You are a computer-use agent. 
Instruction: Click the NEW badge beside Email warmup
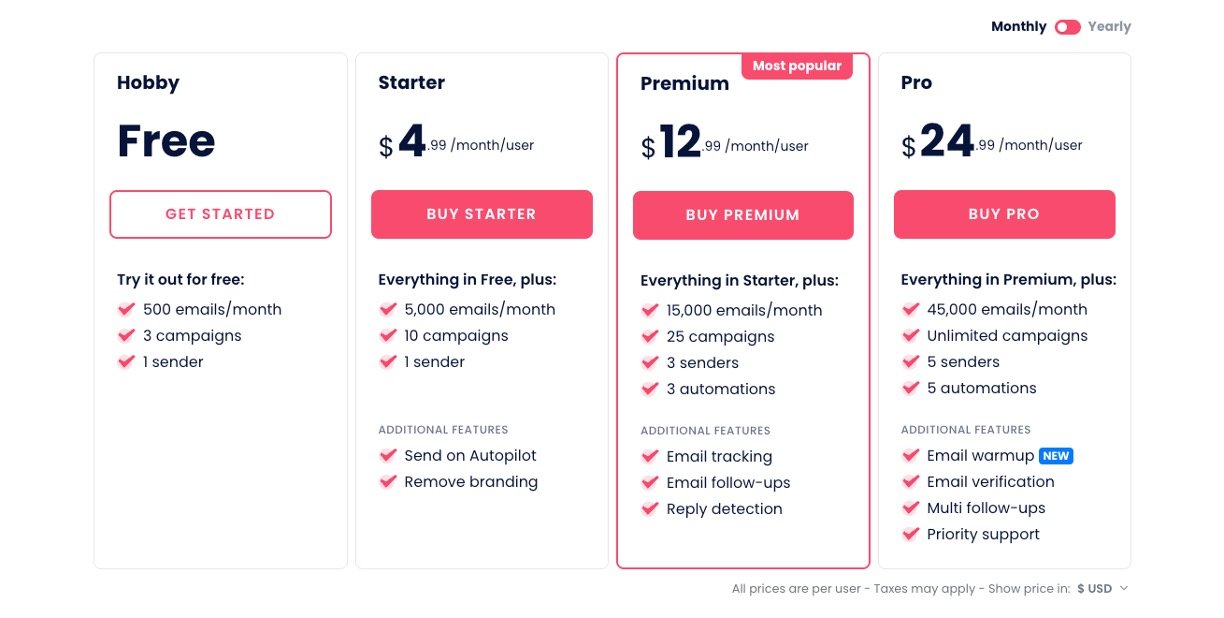pyautogui.click(x=1056, y=456)
